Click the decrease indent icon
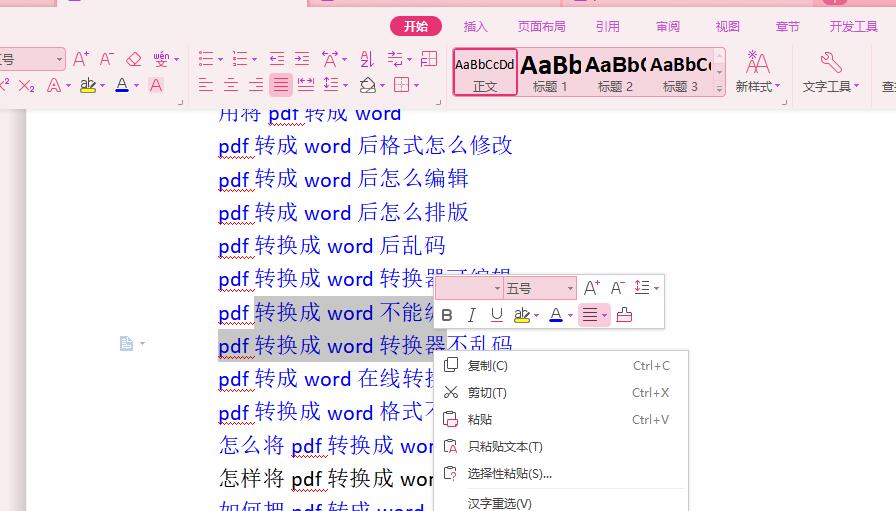This screenshot has width=896, height=511. click(277, 59)
